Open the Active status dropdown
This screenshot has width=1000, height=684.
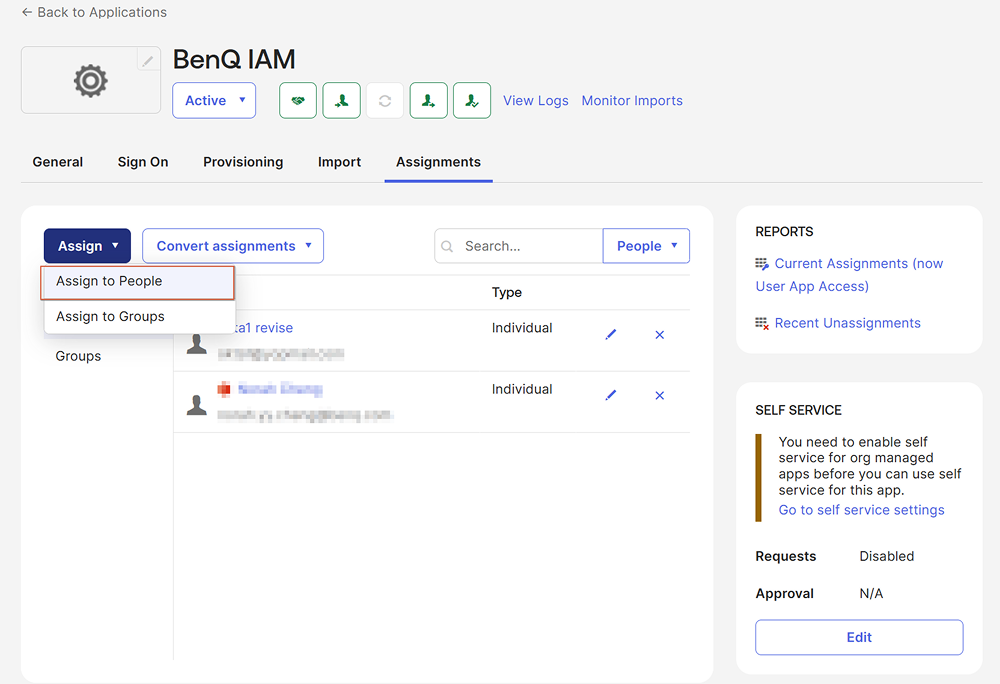[x=214, y=101]
